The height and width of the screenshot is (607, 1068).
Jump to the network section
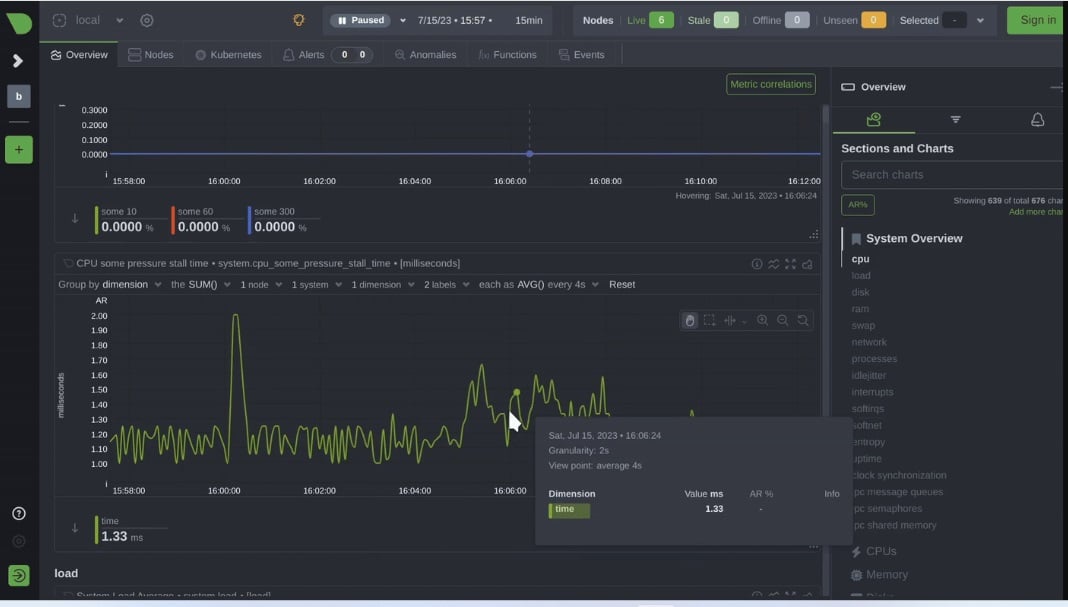(869, 343)
